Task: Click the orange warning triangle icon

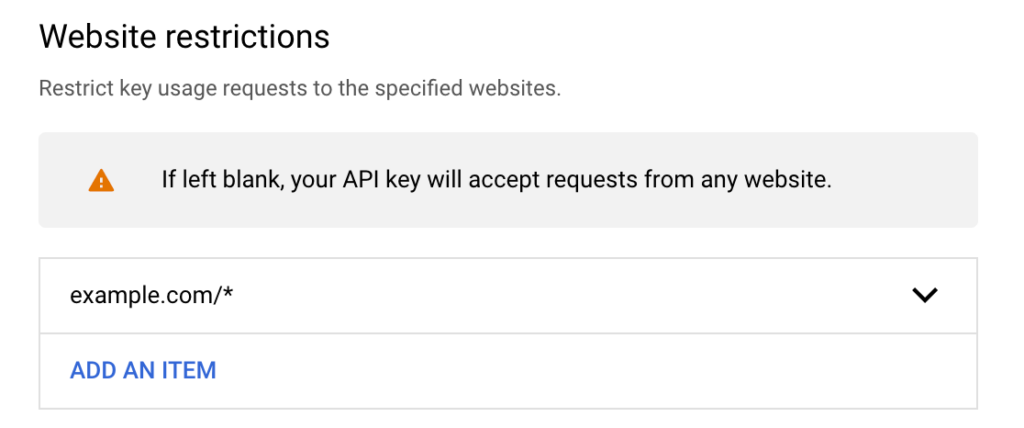Action: click(x=101, y=180)
